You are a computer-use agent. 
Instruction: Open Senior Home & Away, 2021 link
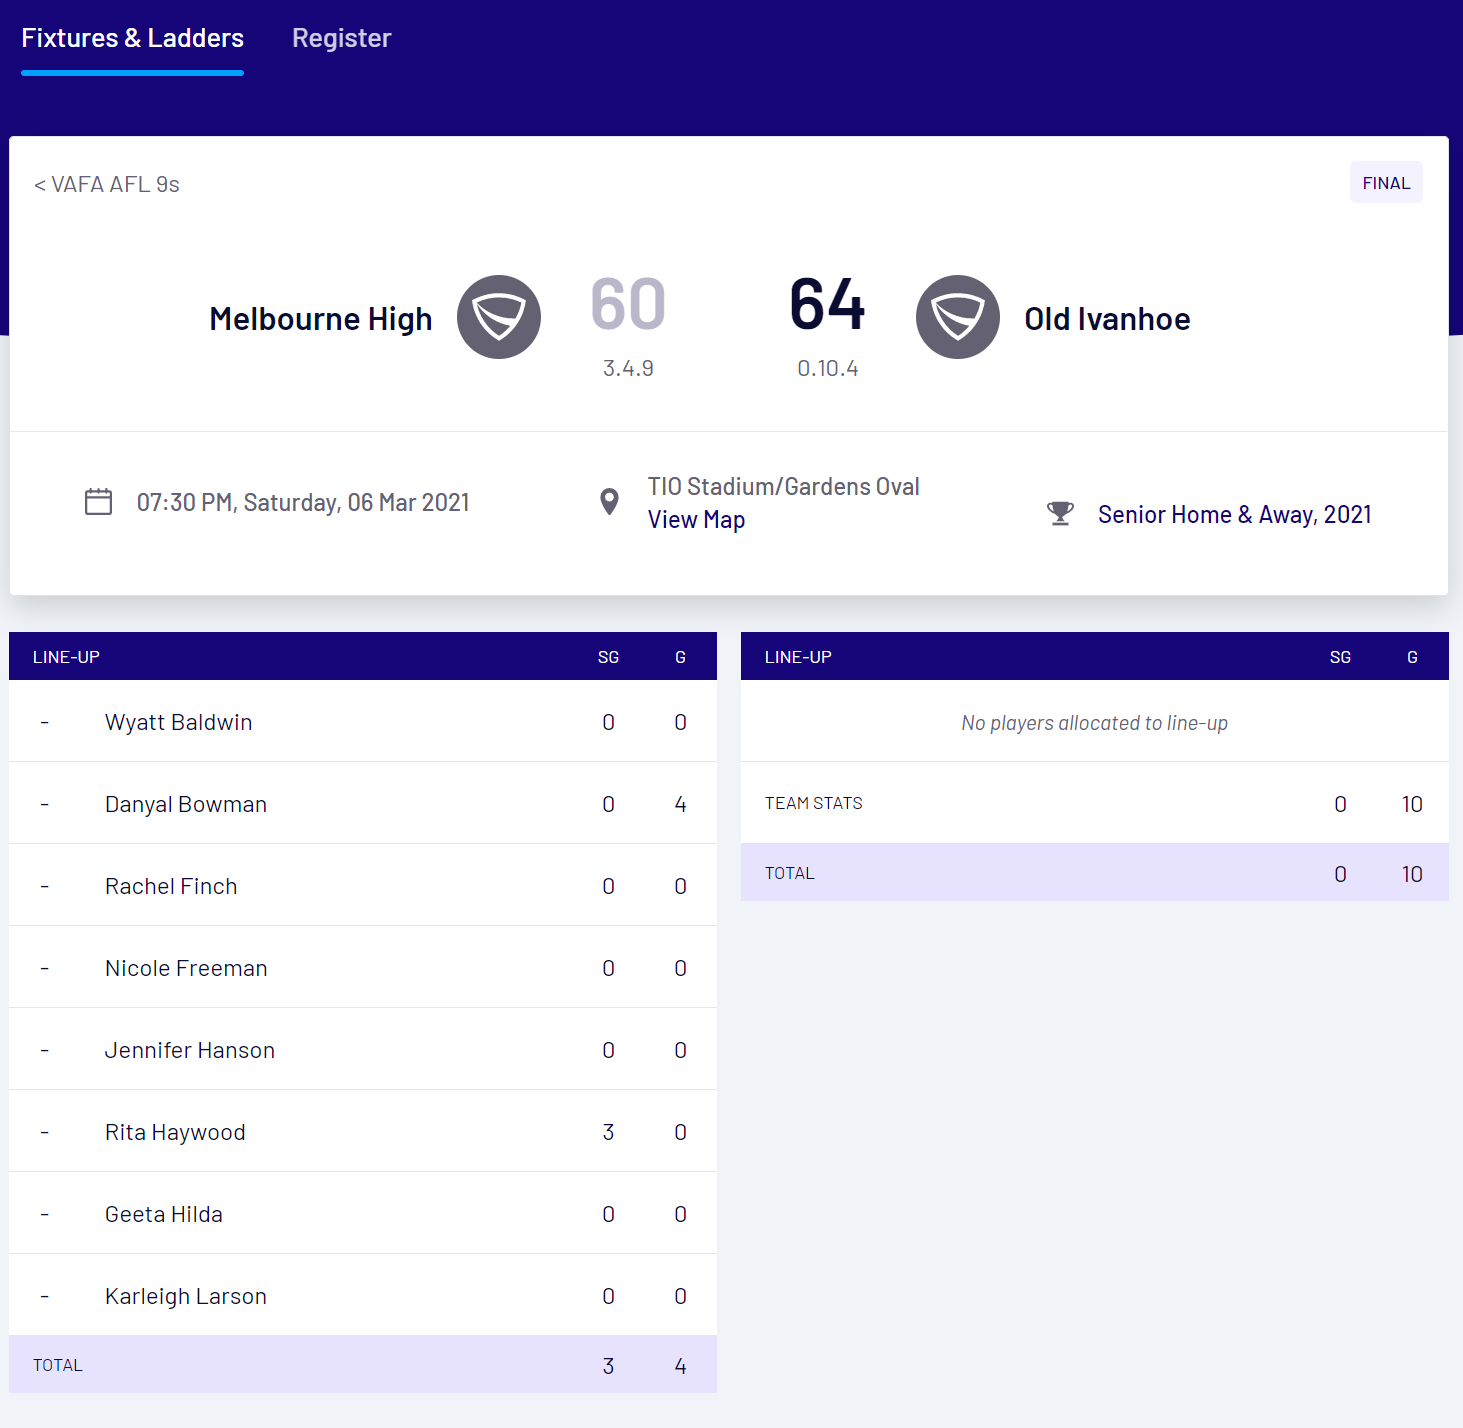pos(1234,514)
